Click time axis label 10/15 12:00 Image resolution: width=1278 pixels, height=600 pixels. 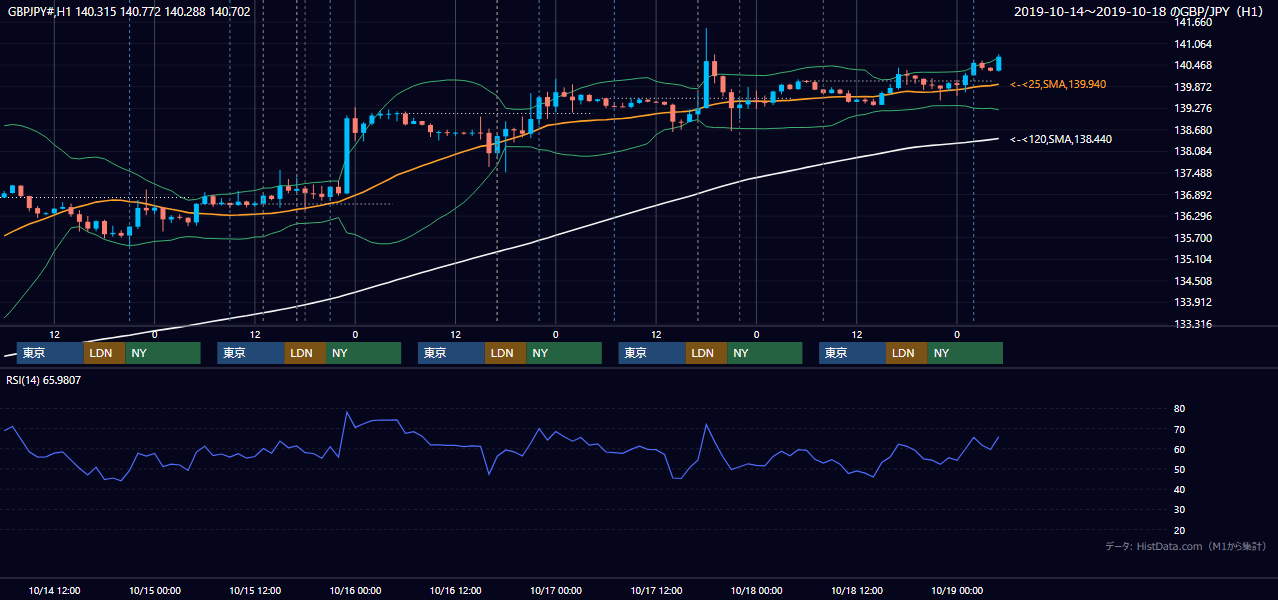tap(255, 590)
